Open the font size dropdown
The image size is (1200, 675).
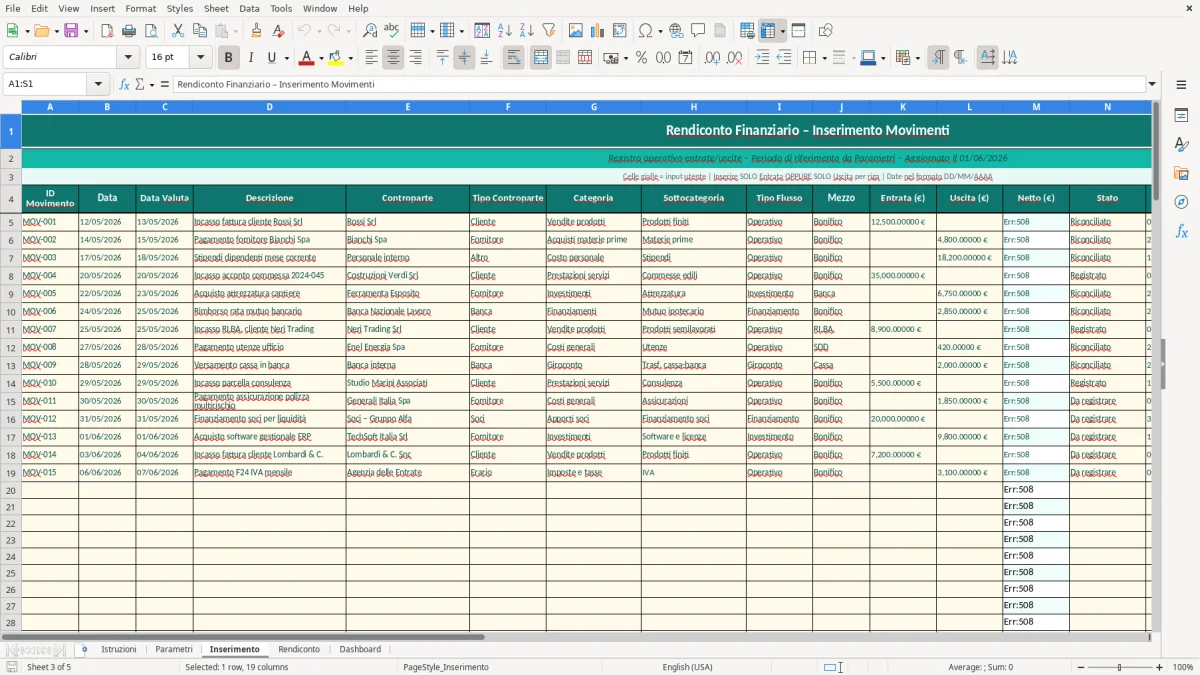200,58
